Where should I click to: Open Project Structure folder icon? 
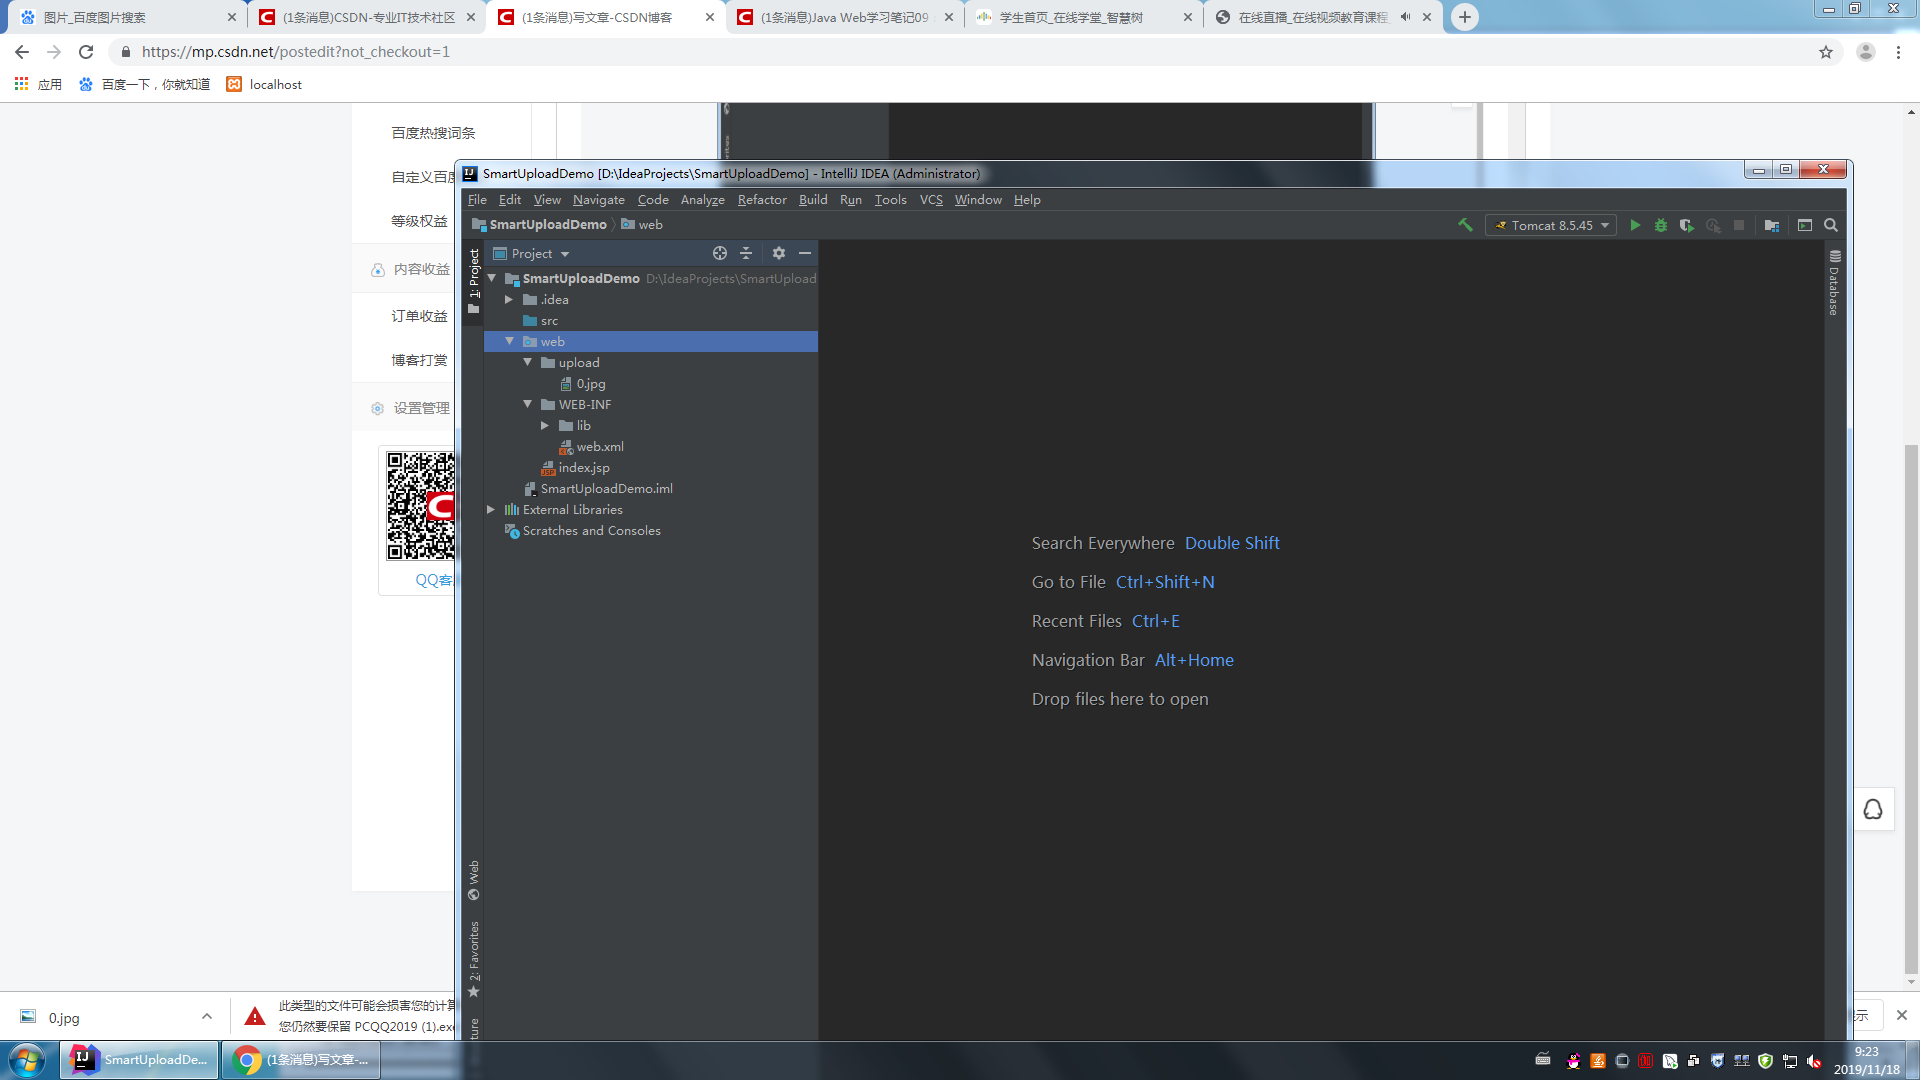(1772, 225)
